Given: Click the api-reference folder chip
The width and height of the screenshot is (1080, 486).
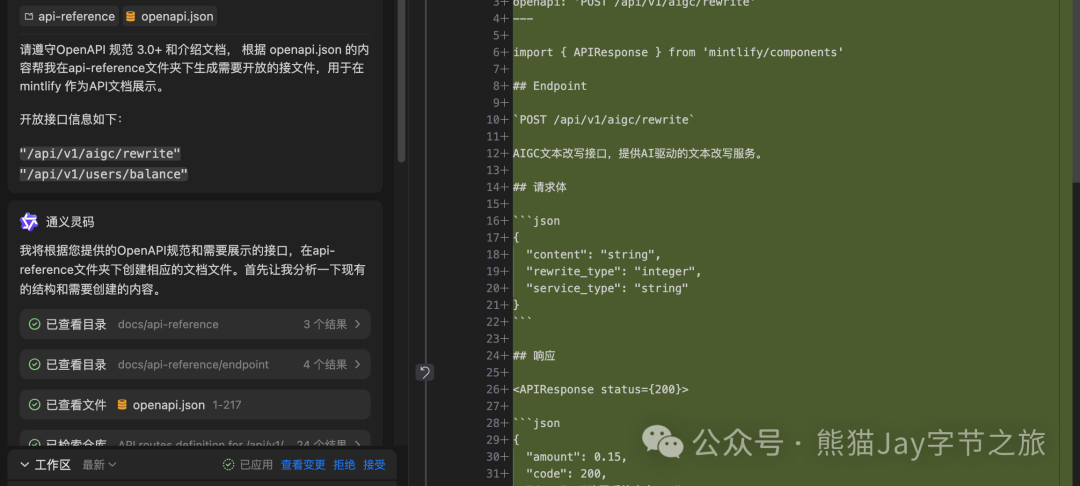Looking at the screenshot, I should pos(69,17).
